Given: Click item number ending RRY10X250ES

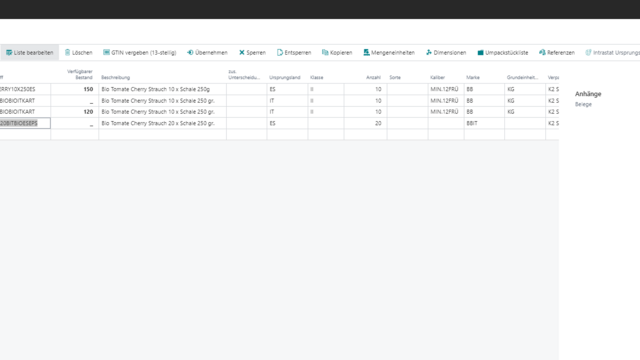Looking at the screenshot, I should coord(18,89).
